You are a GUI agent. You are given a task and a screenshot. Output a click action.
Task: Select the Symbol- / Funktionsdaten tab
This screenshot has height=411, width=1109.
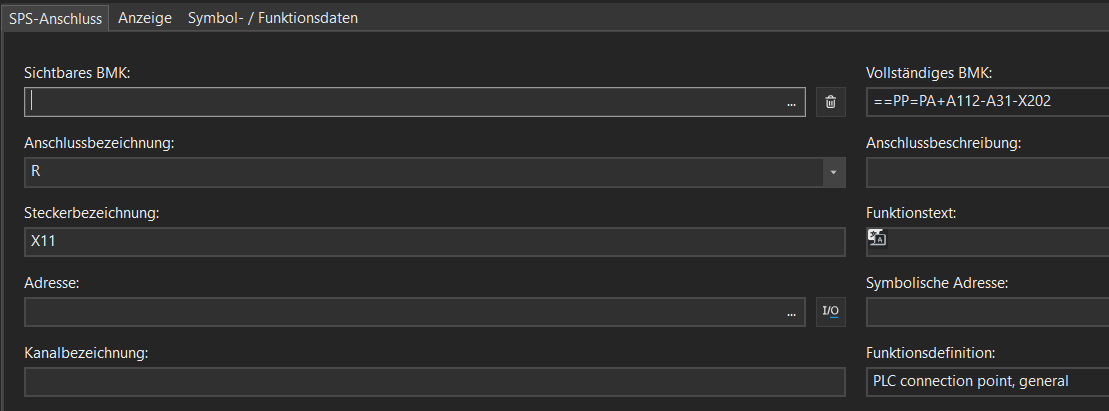(273, 18)
